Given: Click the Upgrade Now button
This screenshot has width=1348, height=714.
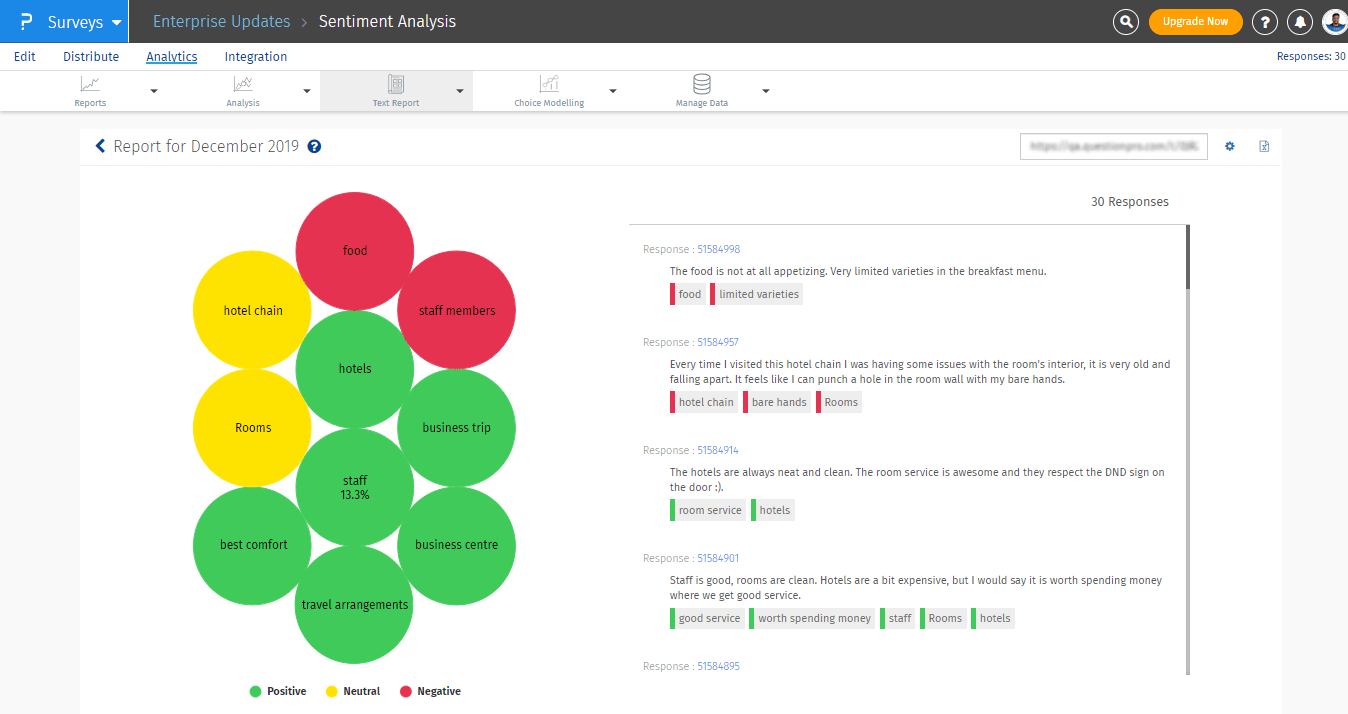Looking at the screenshot, I should click(x=1195, y=21).
